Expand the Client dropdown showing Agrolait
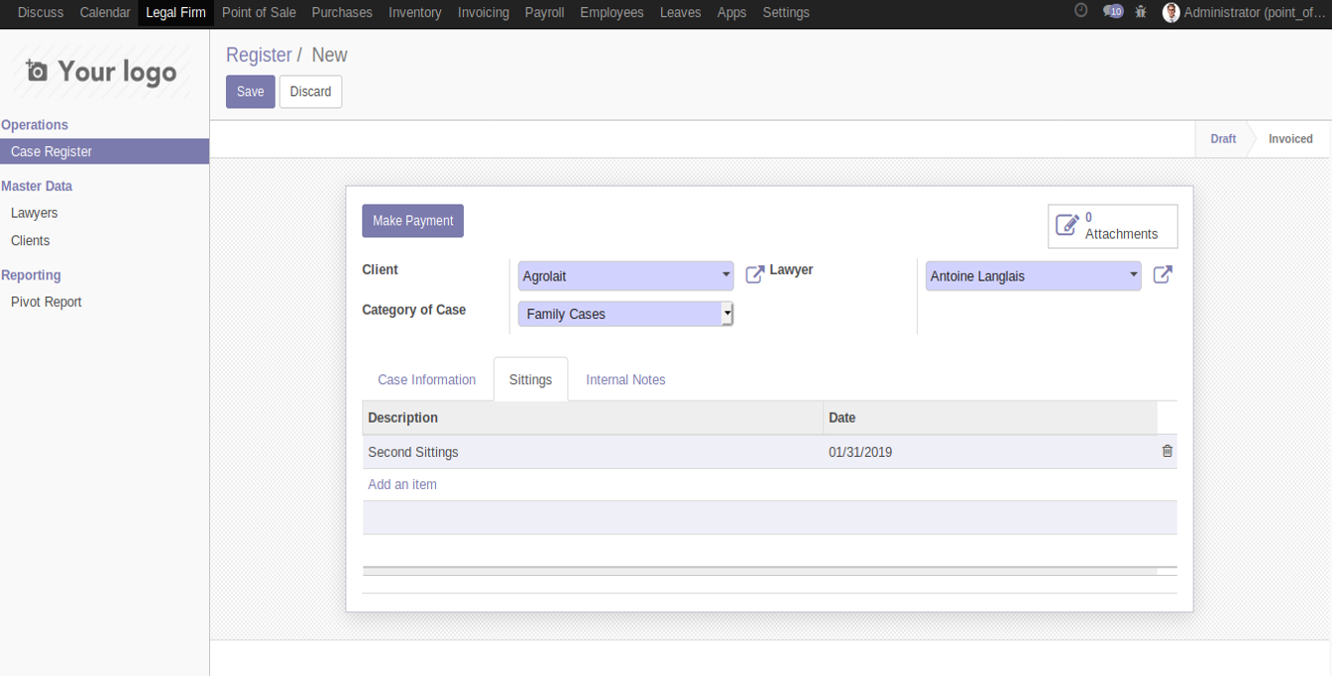Screen dimensions: 1332x676 coord(626,276)
